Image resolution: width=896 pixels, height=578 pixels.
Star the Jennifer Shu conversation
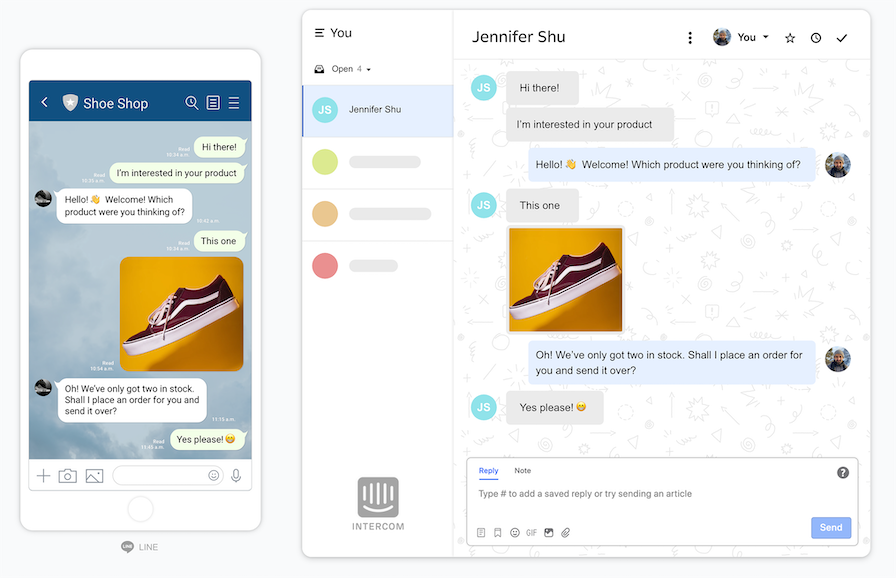point(790,37)
